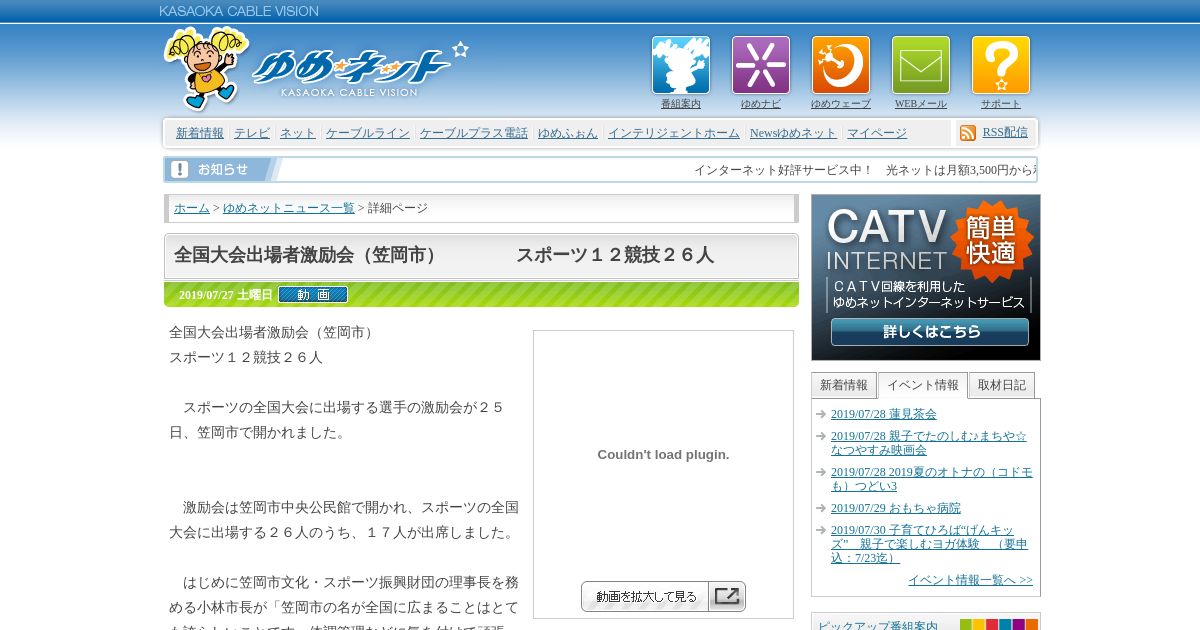Image resolution: width=1200 pixels, height=630 pixels.
Task: Open the サポート question mark icon
Action: pos(1001,65)
